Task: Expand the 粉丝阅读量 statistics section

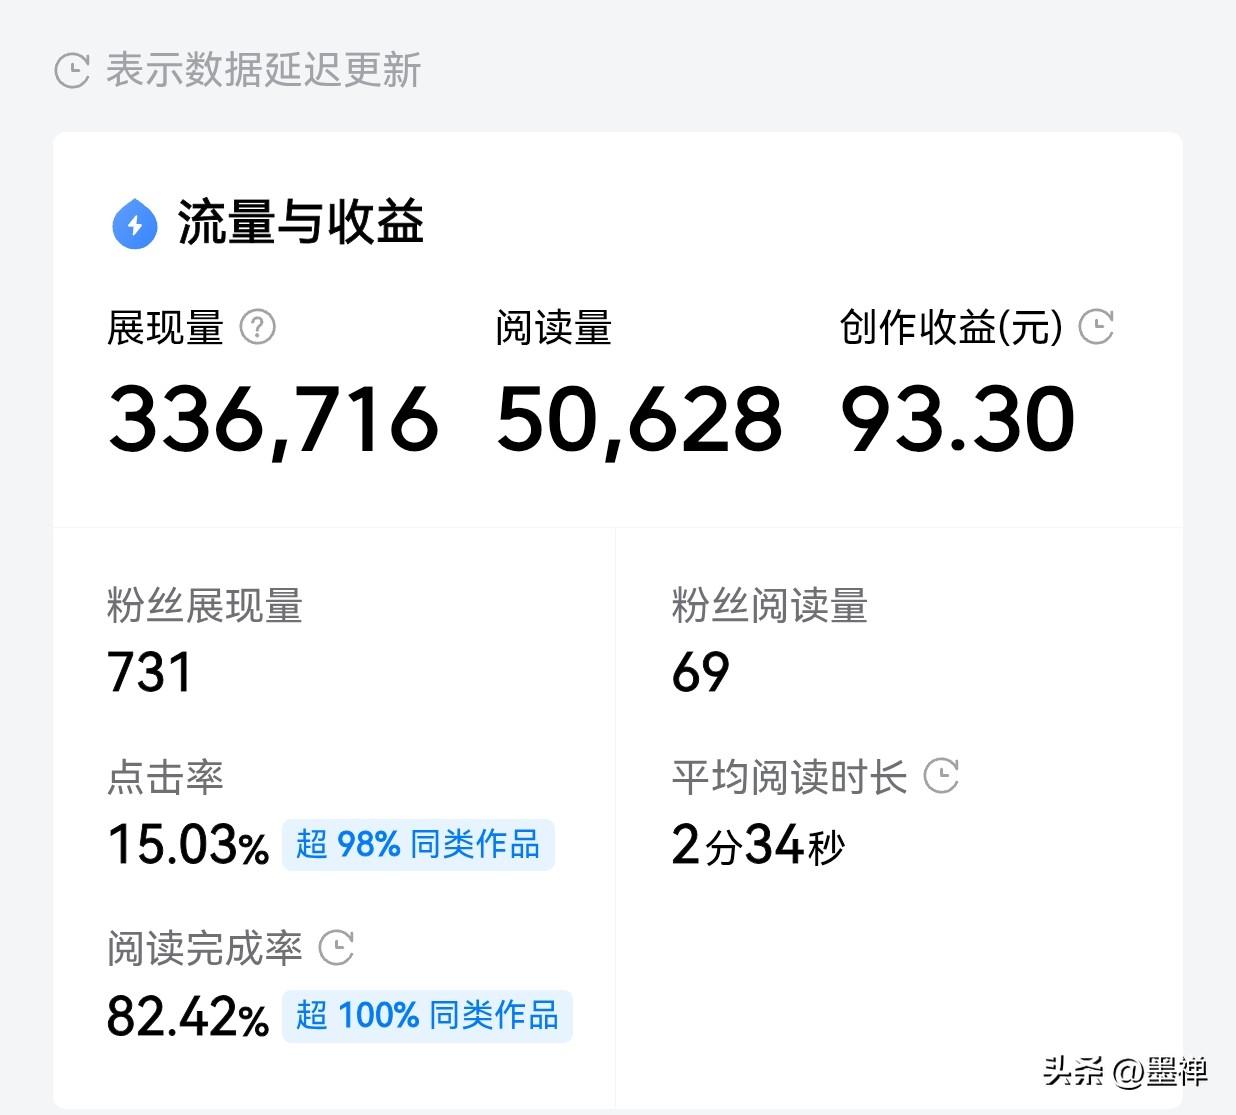Action: click(770, 607)
